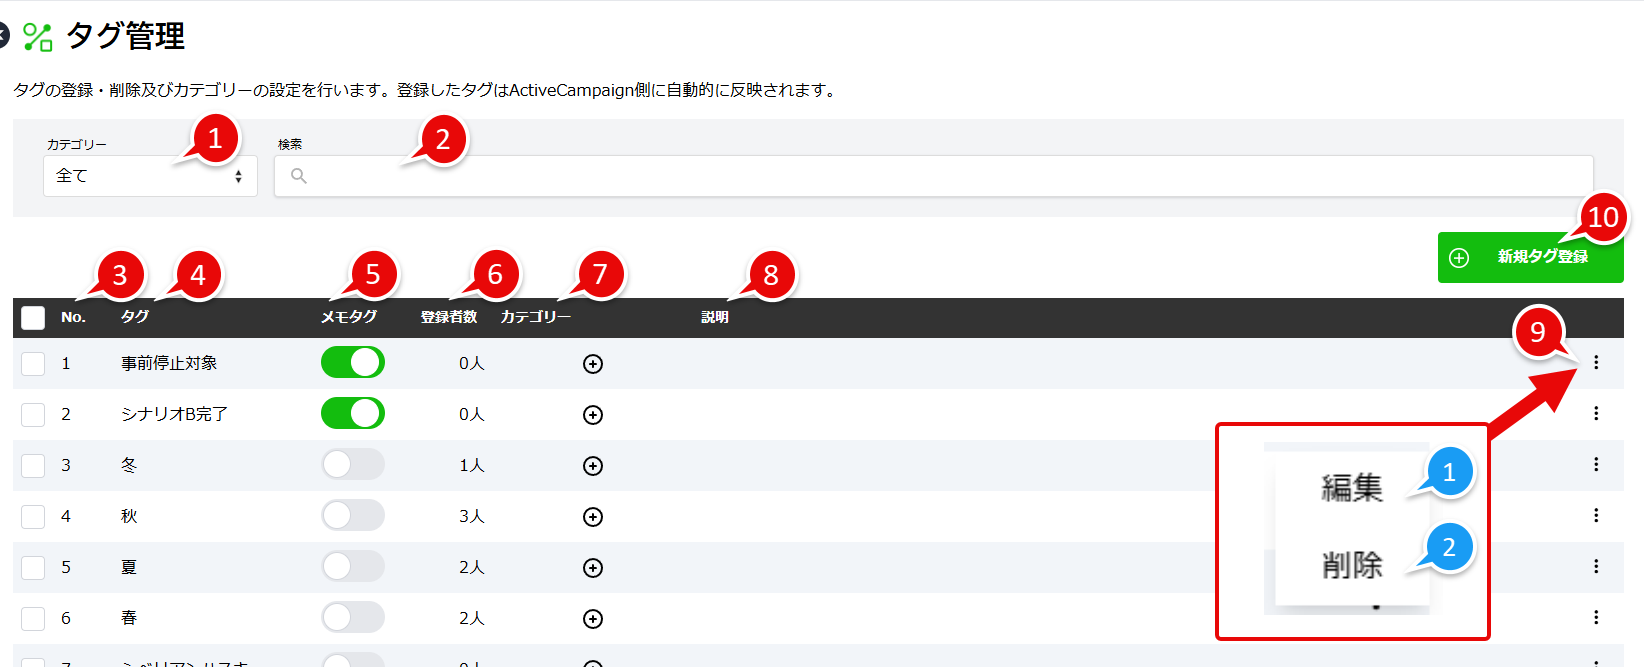Click the 新規タグ登録 button

point(1530,258)
